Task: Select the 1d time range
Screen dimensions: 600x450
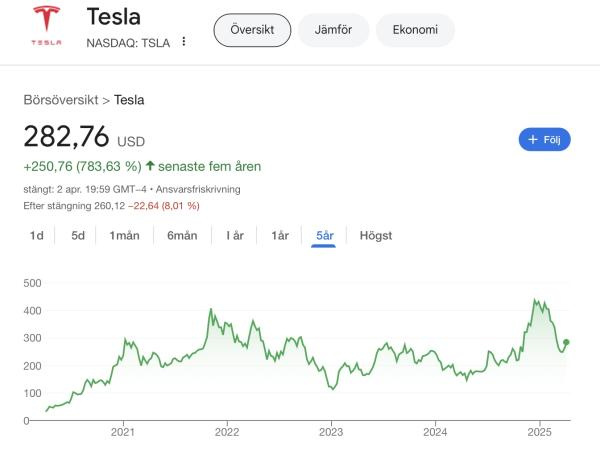Action: 37,236
